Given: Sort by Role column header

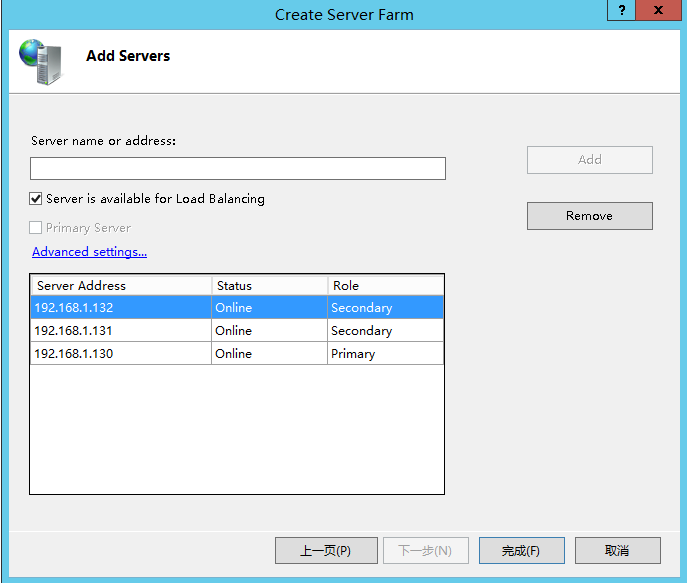Looking at the screenshot, I should (x=385, y=286).
